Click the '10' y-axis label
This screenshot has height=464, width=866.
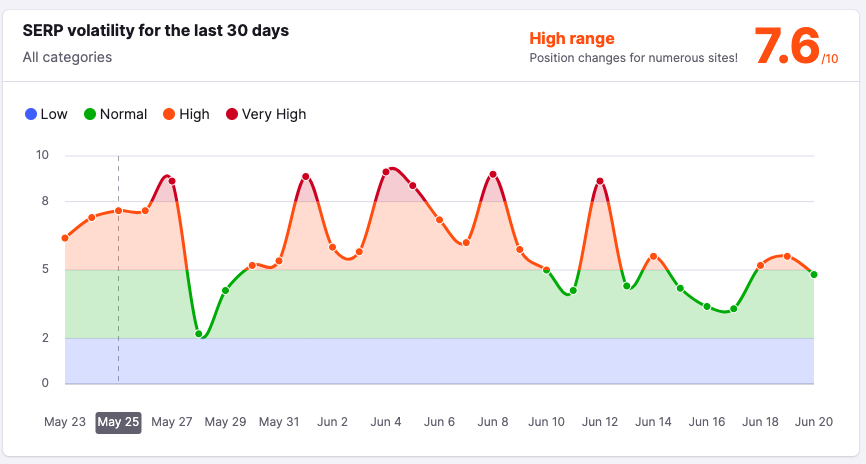[x=43, y=155]
